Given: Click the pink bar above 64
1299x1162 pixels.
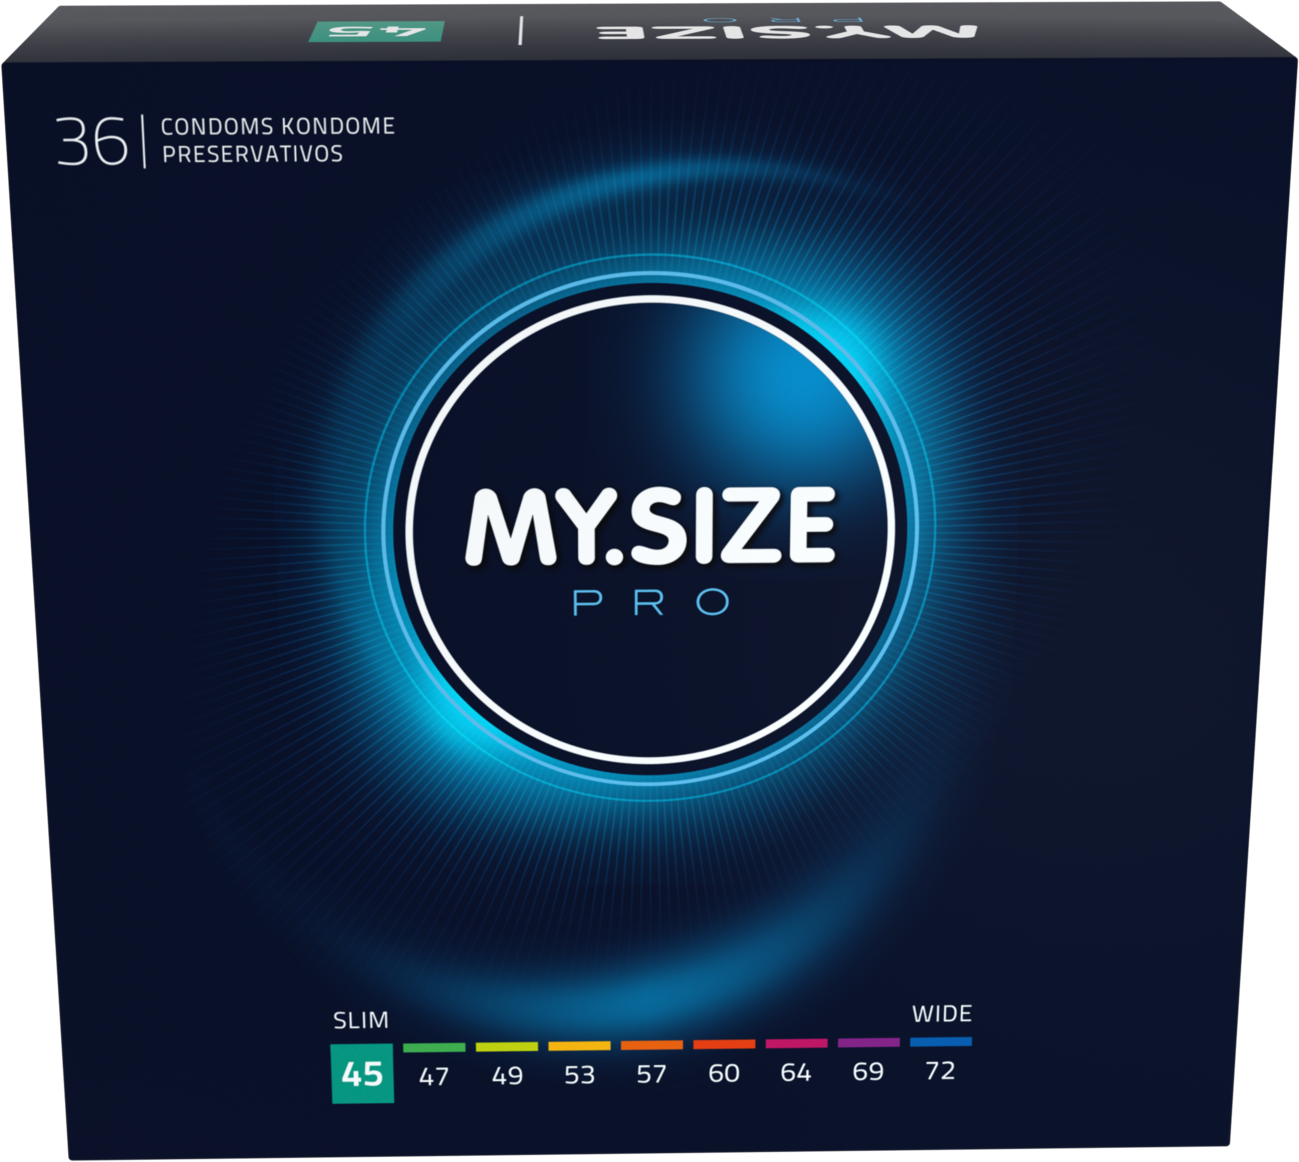Looking at the screenshot, I should (796, 1043).
